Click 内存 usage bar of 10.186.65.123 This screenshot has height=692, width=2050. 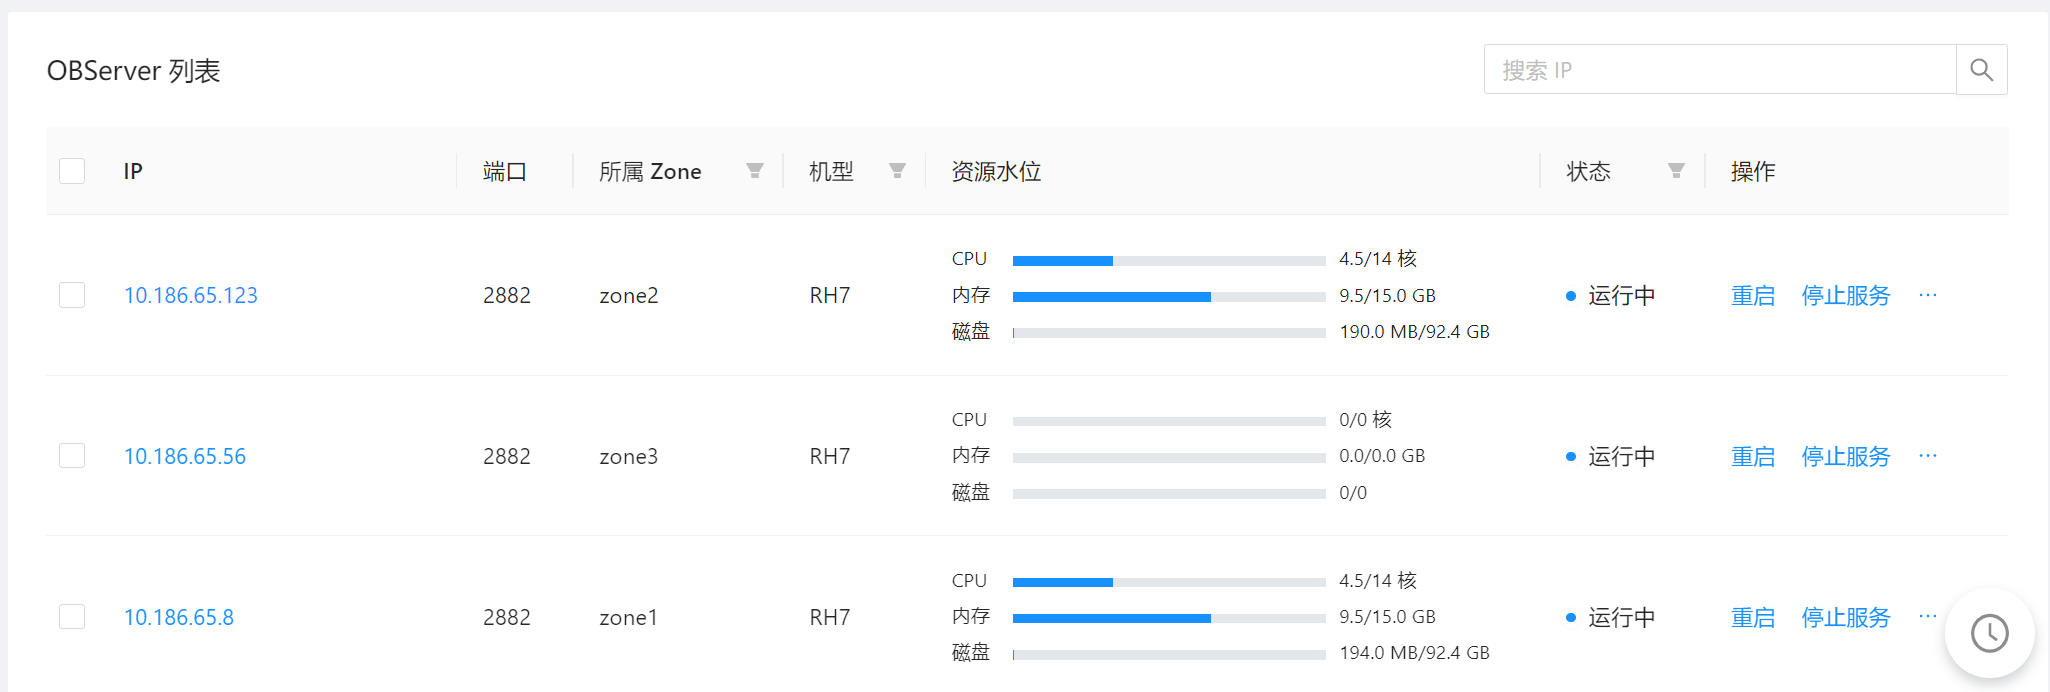tap(1169, 297)
